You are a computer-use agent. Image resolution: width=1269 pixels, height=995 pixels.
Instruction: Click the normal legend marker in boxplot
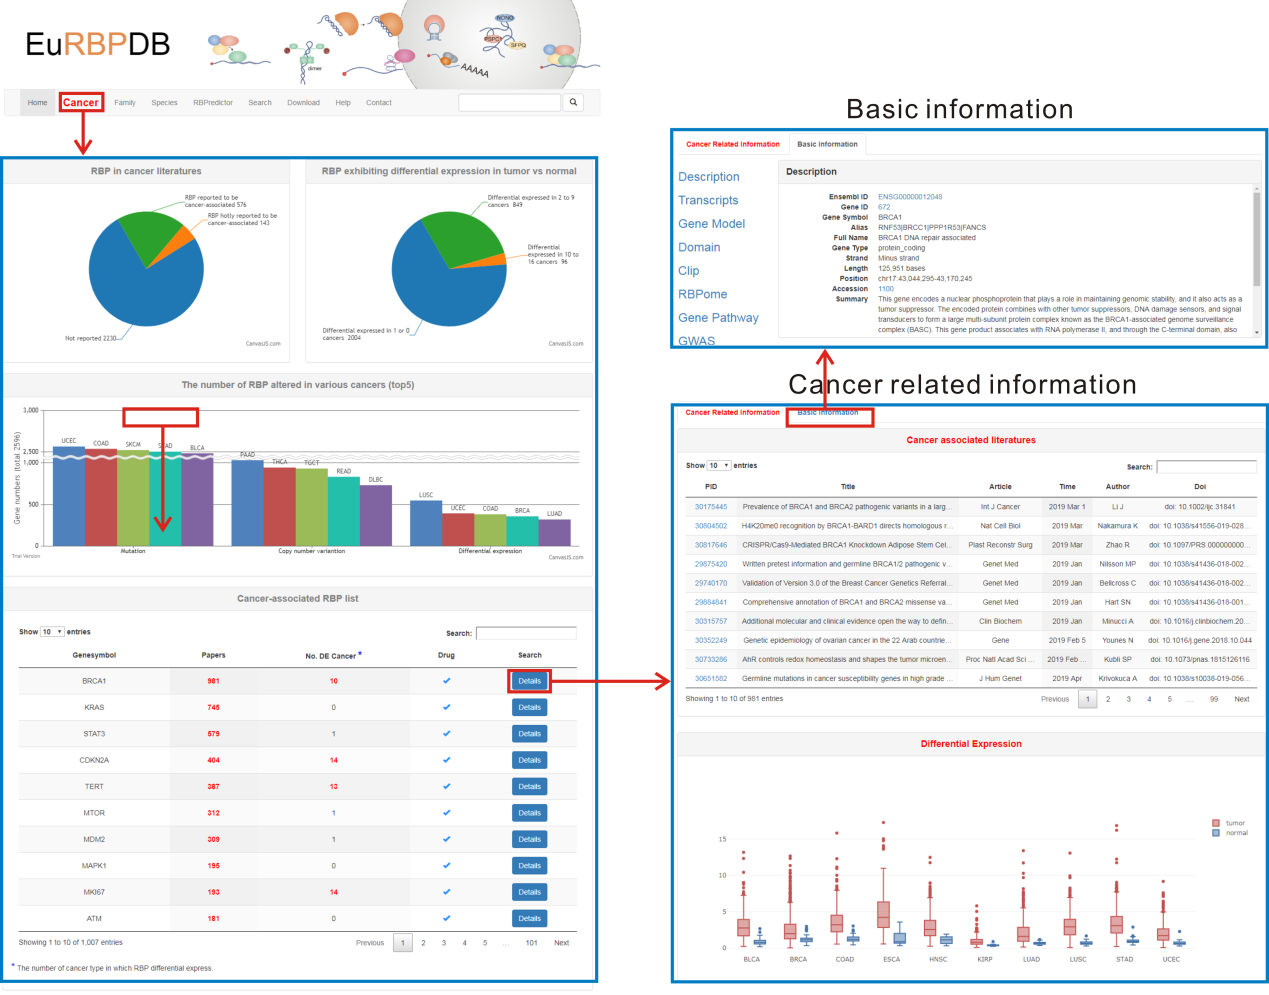point(1216,833)
